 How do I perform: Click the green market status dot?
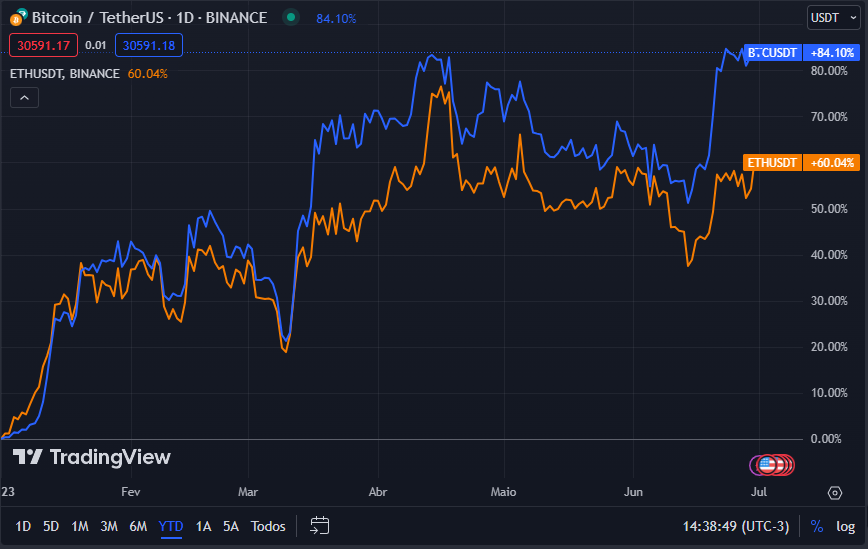click(x=291, y=18)
